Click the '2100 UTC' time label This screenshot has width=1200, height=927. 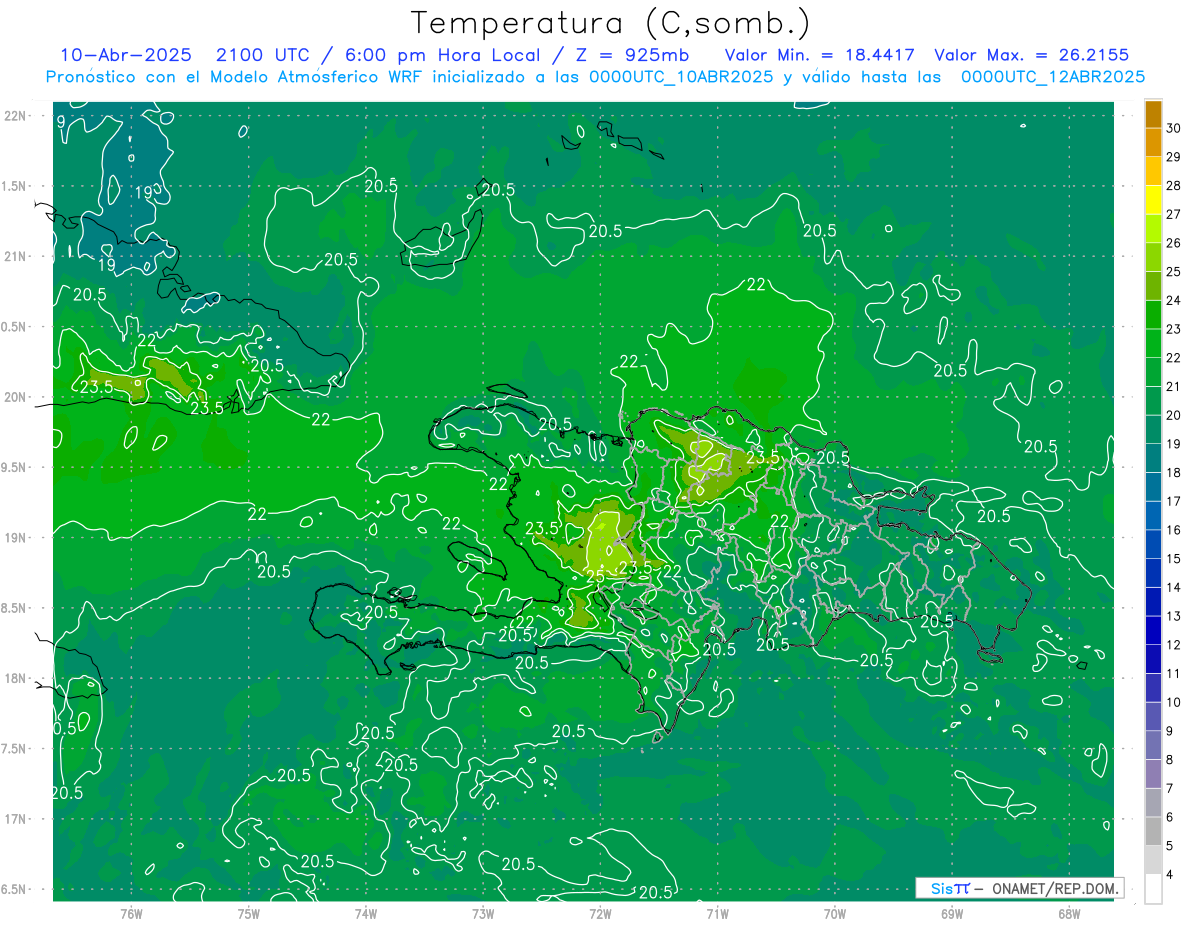pyautogui.click(x=265, y=55)
